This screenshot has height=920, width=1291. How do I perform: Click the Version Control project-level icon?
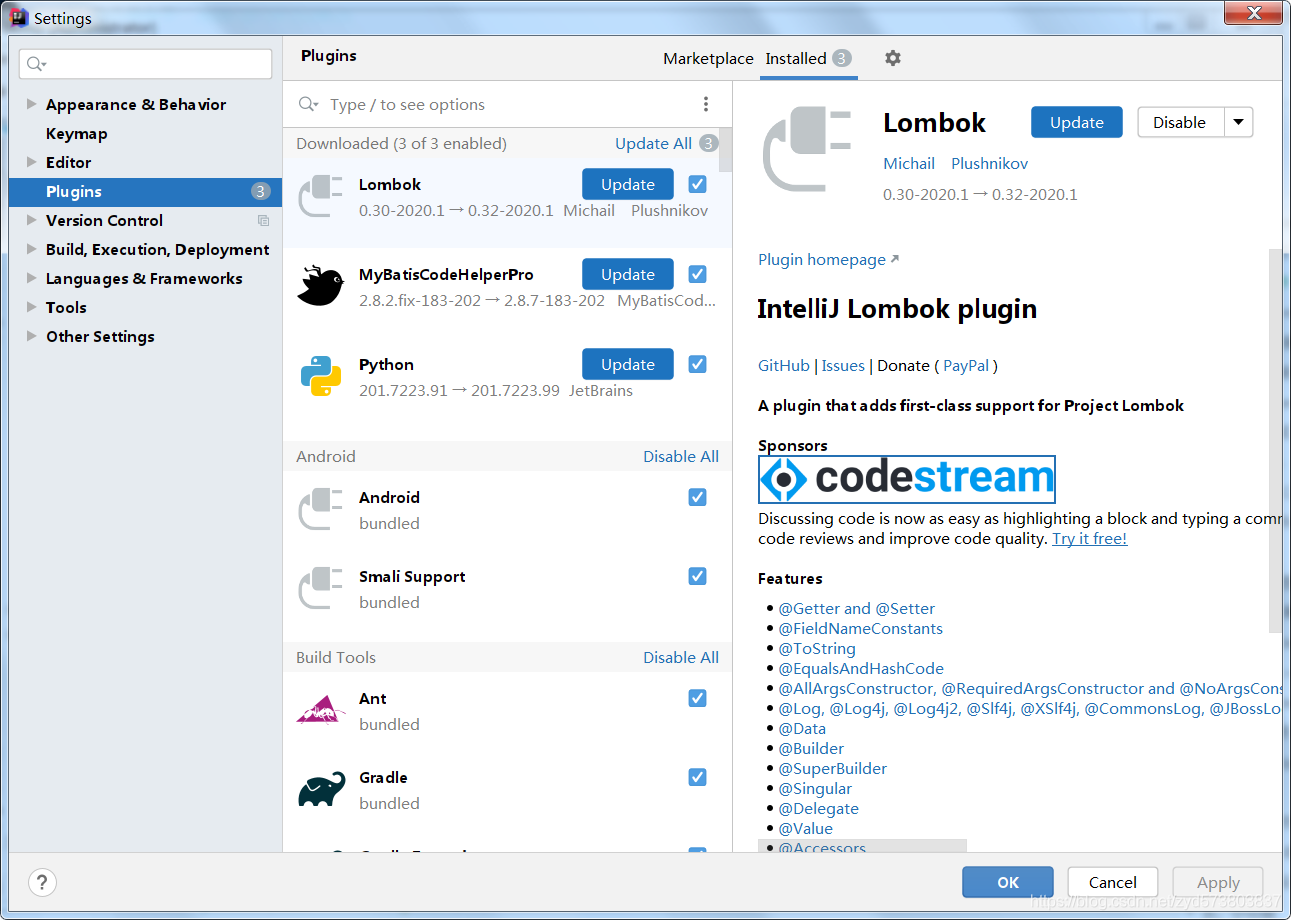point(263,220)
